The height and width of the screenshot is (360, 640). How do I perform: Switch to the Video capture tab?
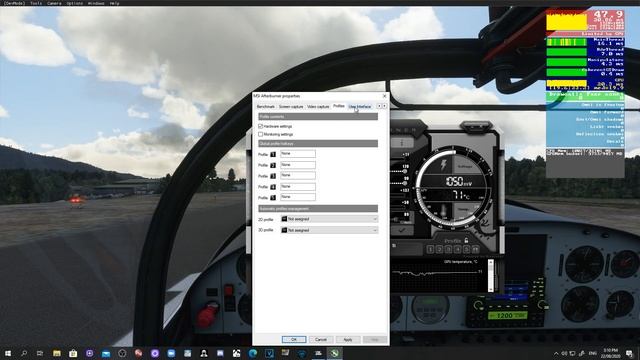click(318, 107)
